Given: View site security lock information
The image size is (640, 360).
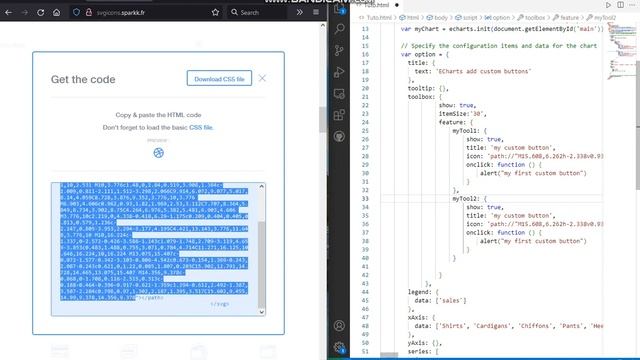Looking at the screenshot, I should [x=89, y=13].
